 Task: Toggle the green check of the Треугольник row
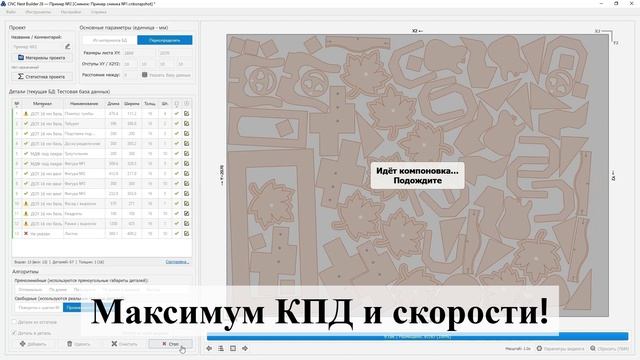(177, 153)
